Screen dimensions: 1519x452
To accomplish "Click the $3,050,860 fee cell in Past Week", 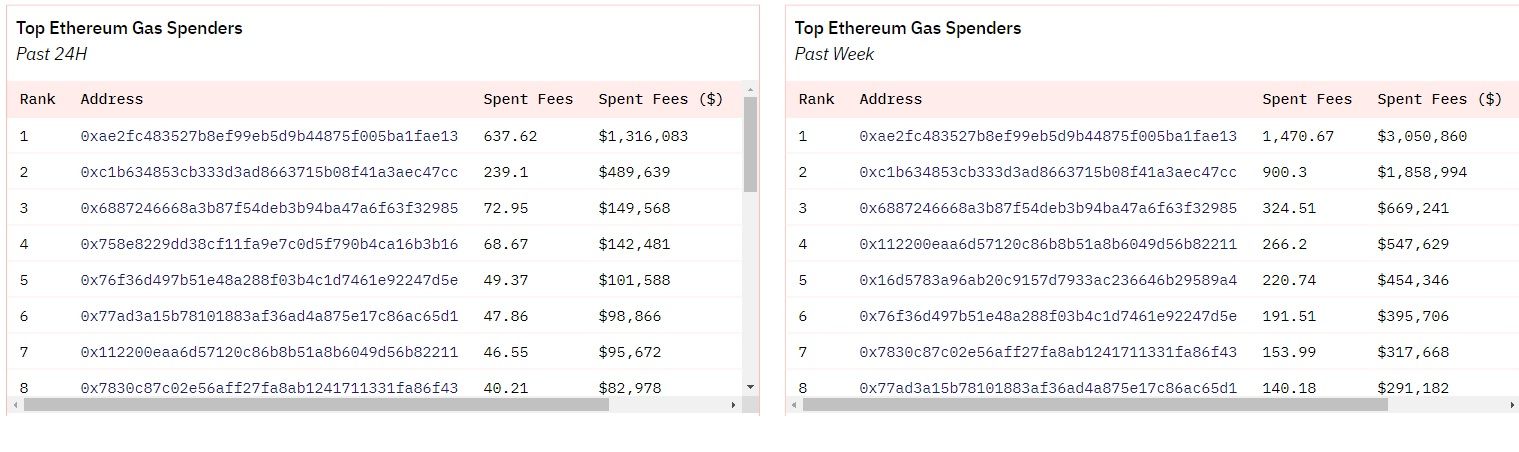I will [x=1421, y=136].
